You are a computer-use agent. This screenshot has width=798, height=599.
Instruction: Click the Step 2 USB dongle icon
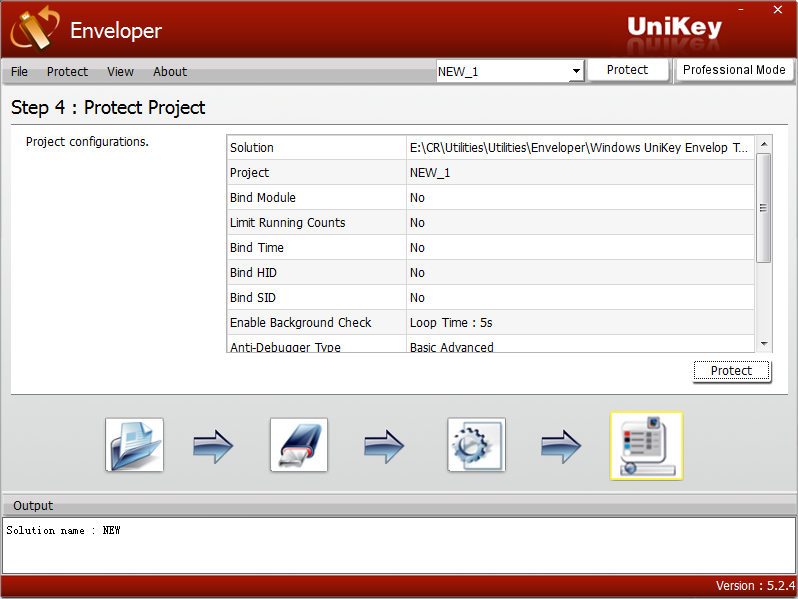pyautogui.click(x=299, y=445)
